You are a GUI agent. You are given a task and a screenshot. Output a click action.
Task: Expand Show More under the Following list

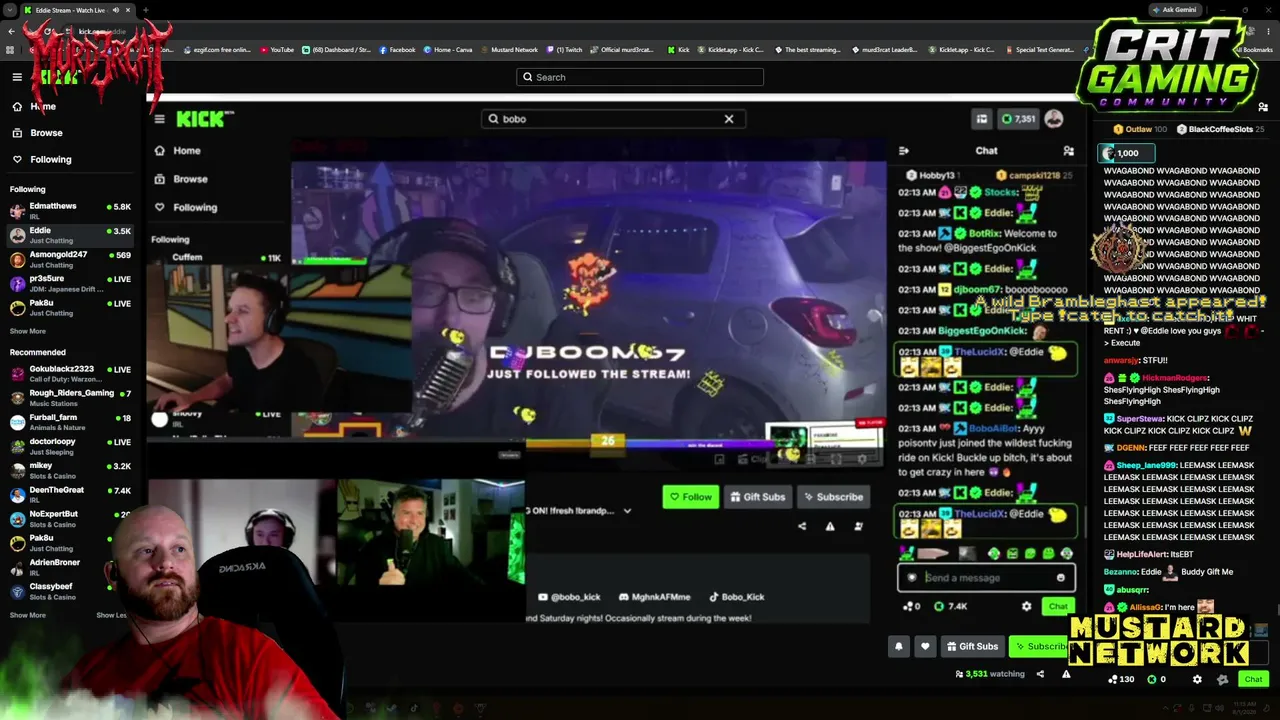click(28, 331)
